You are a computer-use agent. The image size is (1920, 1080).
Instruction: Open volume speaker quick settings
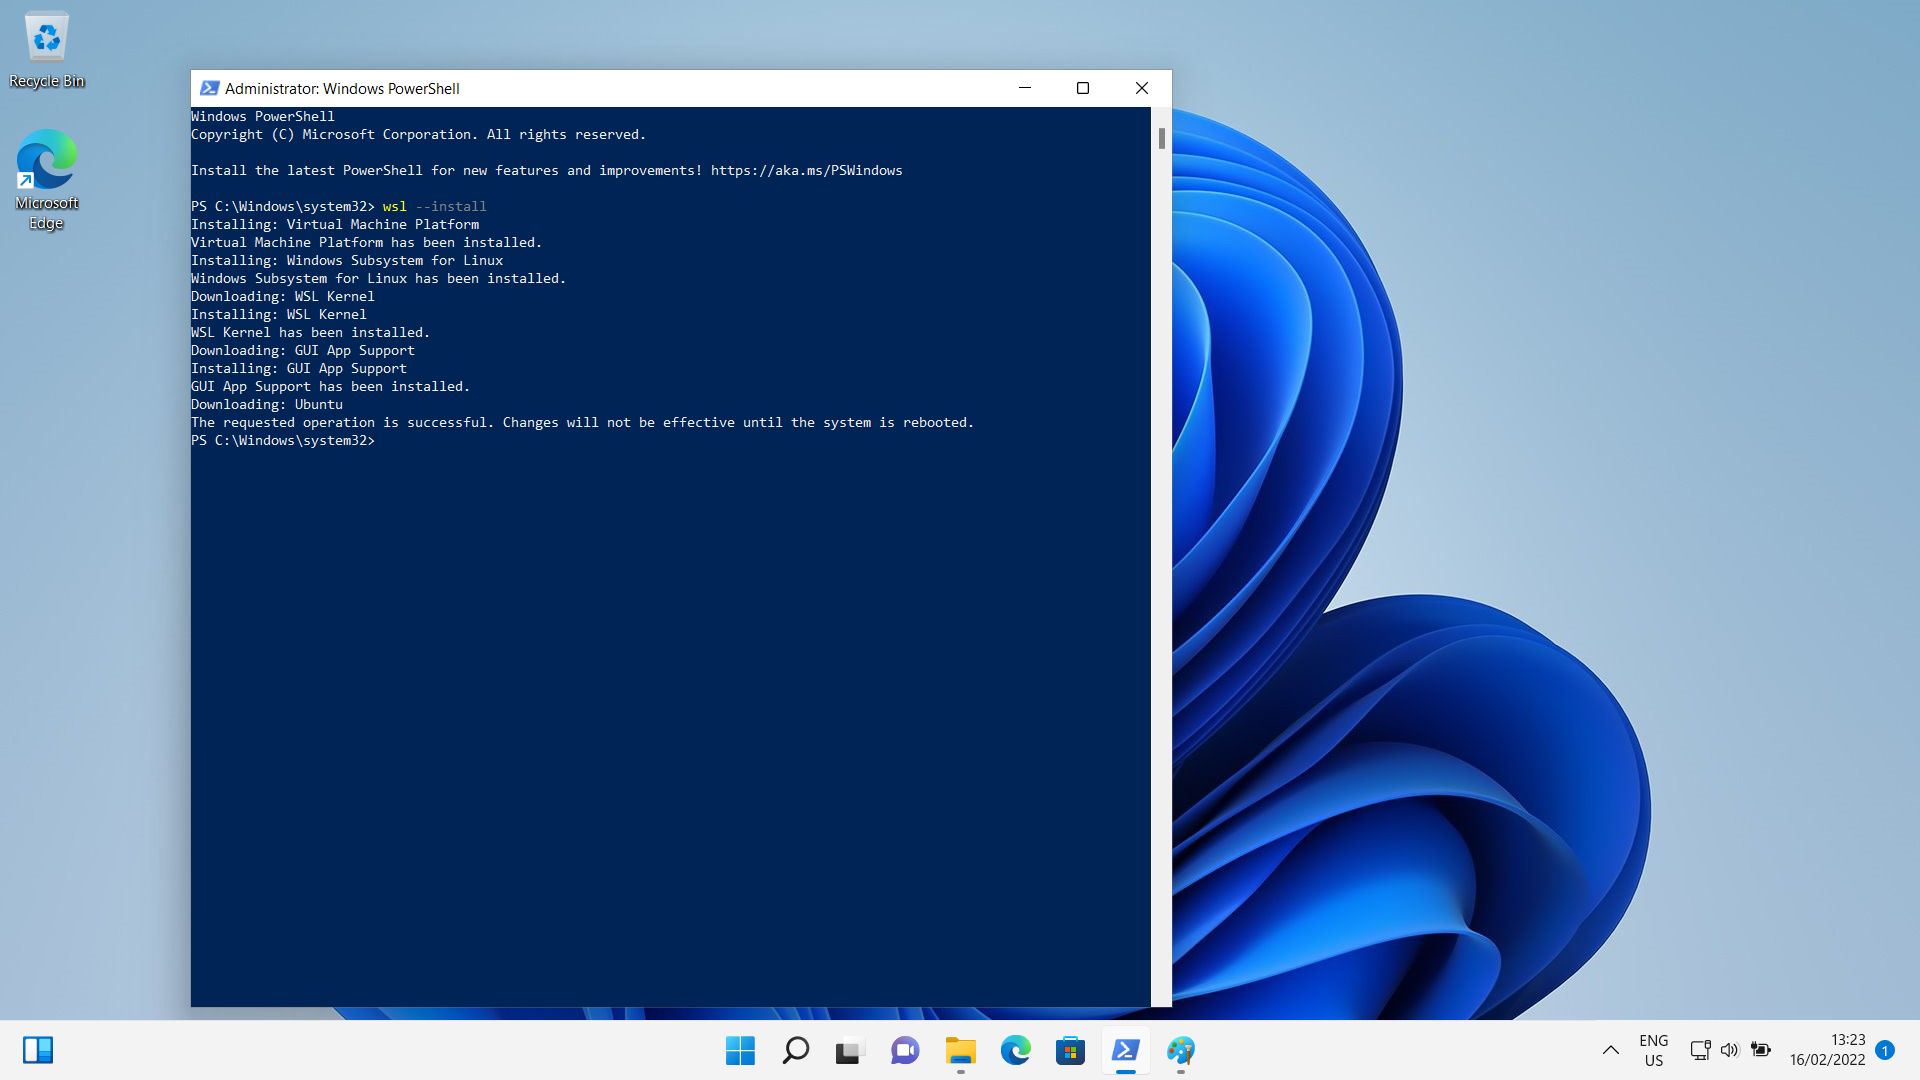1729,1050
